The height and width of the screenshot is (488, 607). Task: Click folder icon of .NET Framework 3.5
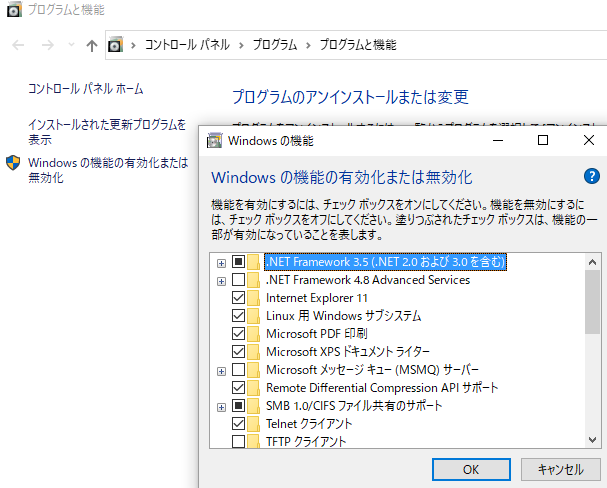click(x=254, y=262)
